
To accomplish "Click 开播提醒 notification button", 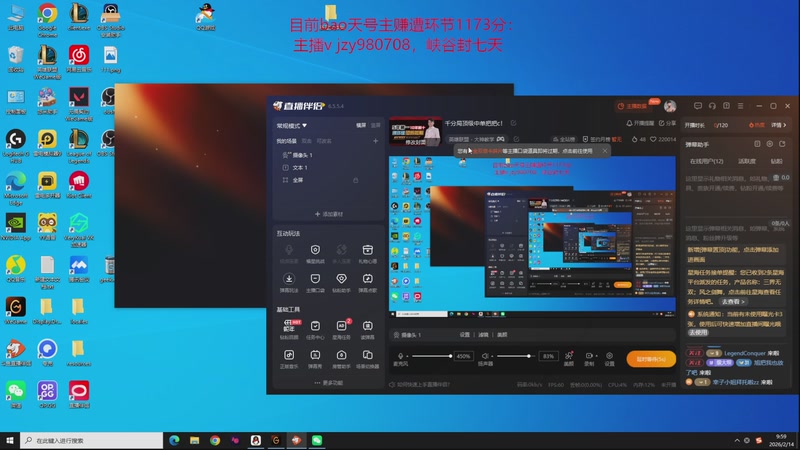I will click(640, 123).
